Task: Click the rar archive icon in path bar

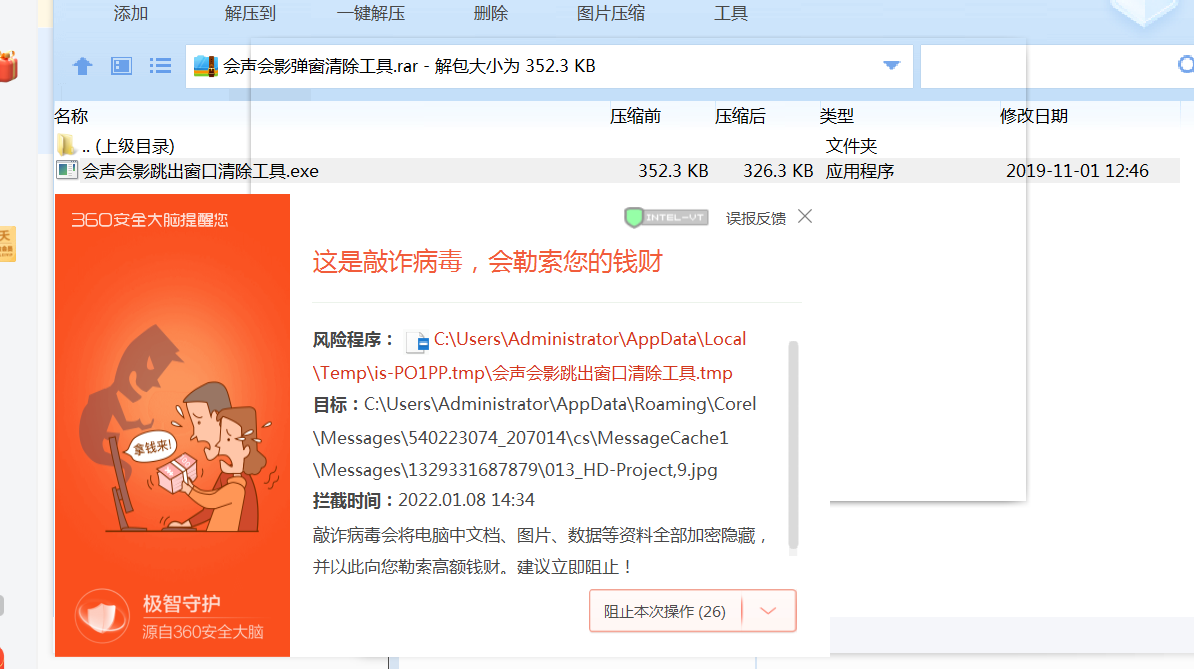Action: click(206, 66)
